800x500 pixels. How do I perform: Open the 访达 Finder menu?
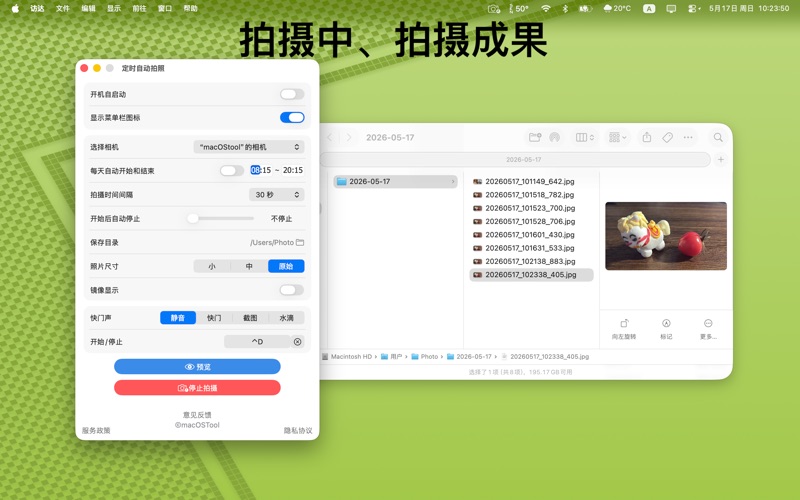(x=37, y=8)
